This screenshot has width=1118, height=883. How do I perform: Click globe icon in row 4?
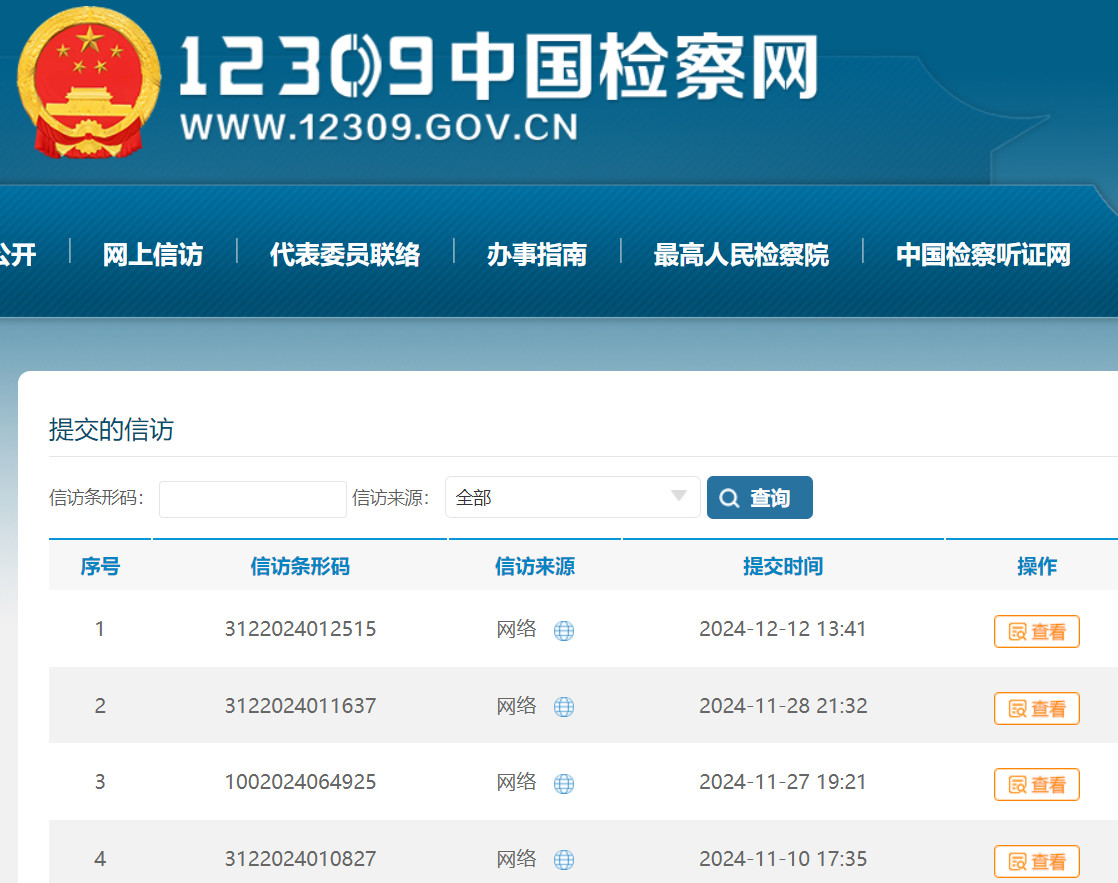[564, 860]
